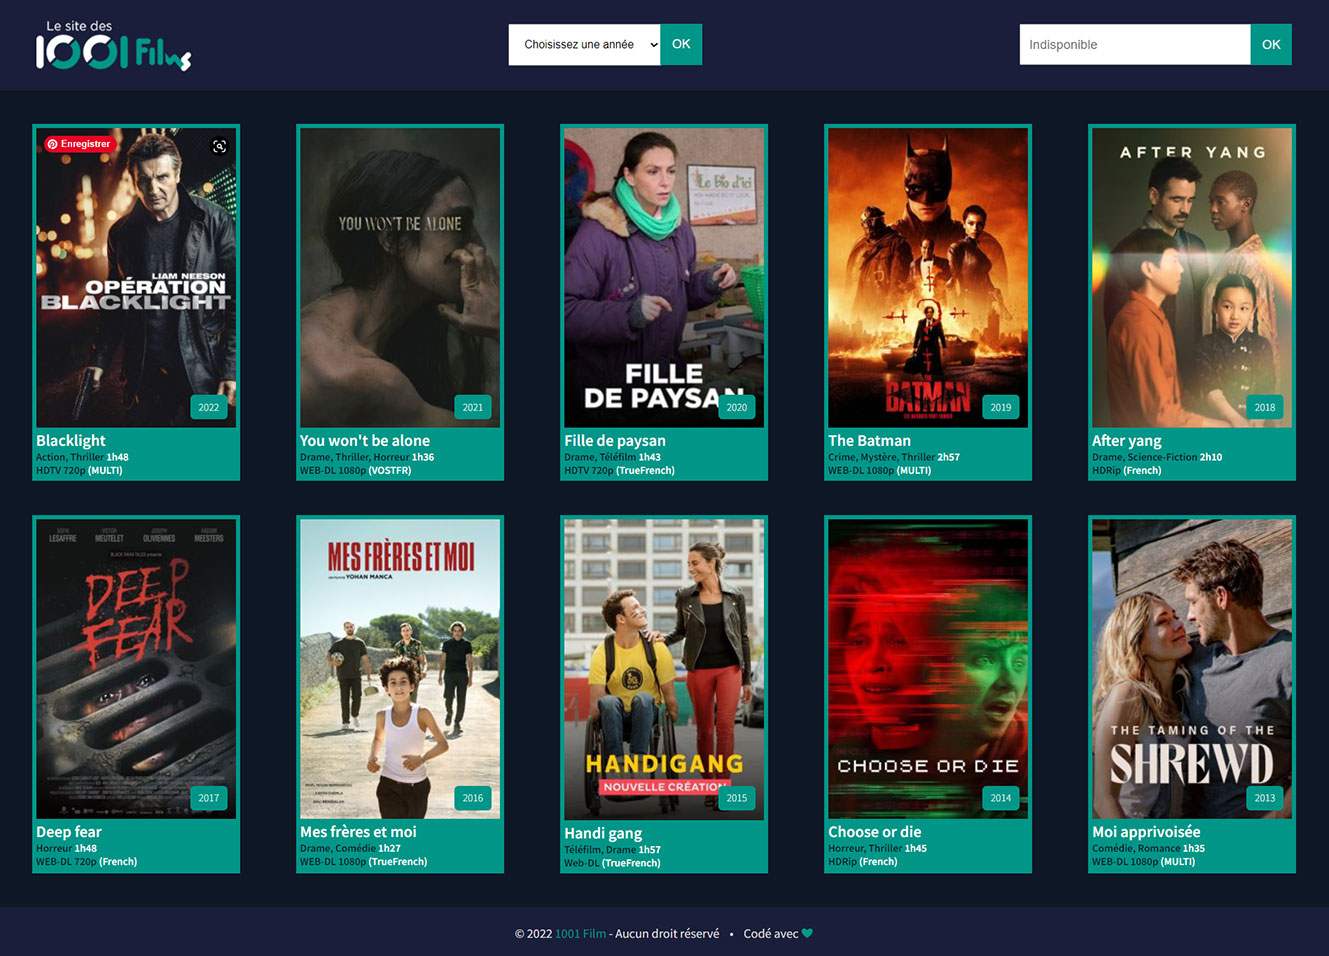Click the Pinterest 'Enregistrer' button on Blacklight poster
The image size is (1329, 956).
(79, 144)
